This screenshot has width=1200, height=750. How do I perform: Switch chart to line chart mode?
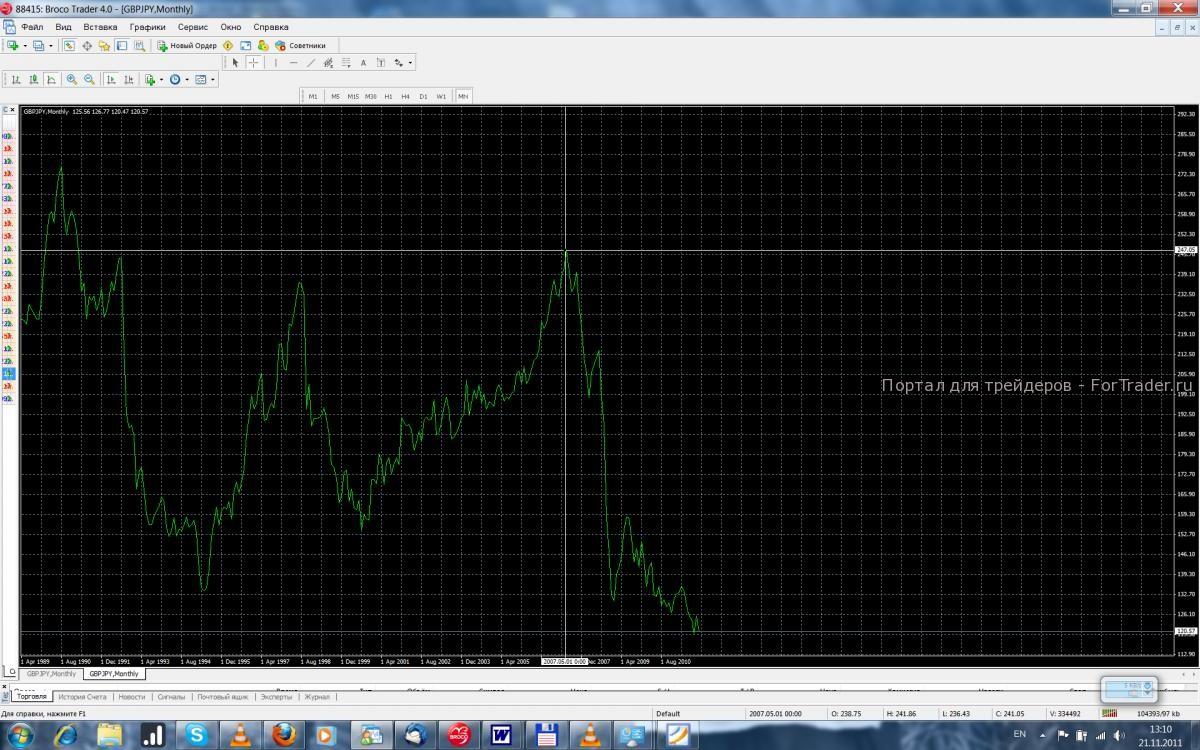tap(51, 80)
